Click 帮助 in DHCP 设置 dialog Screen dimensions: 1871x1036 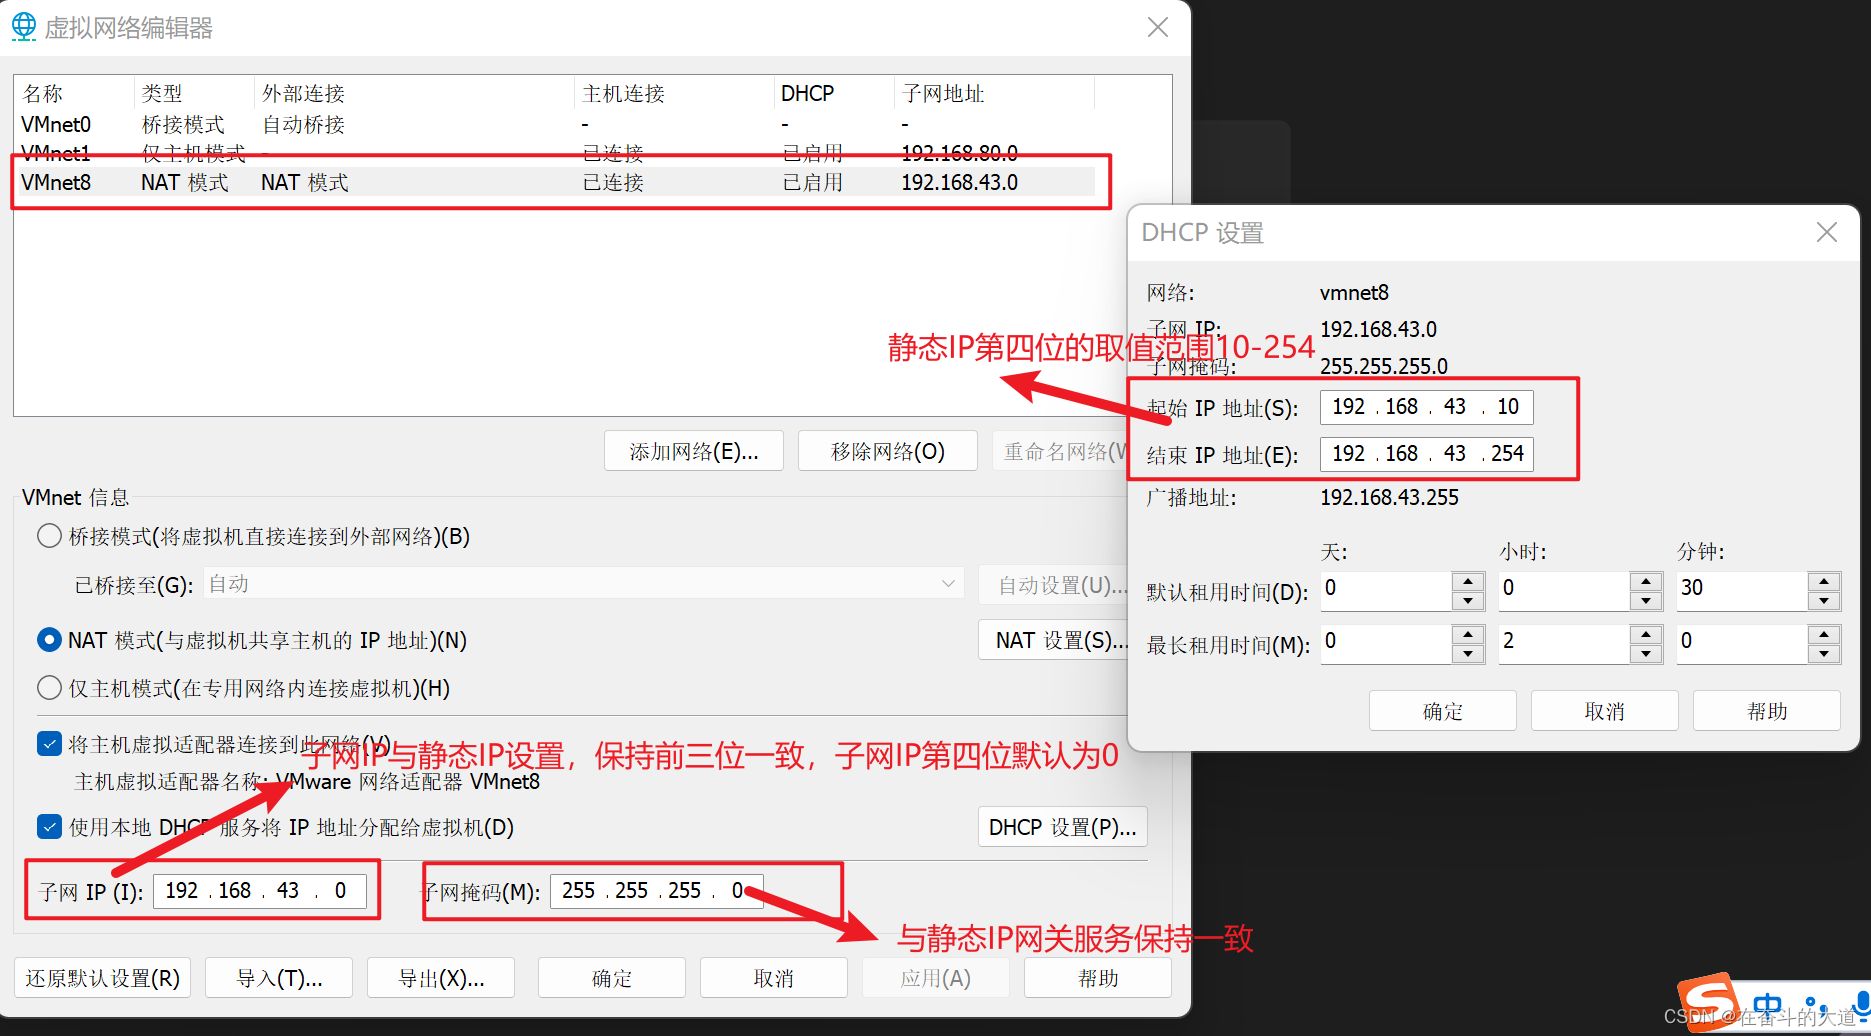pos(1767,711)
